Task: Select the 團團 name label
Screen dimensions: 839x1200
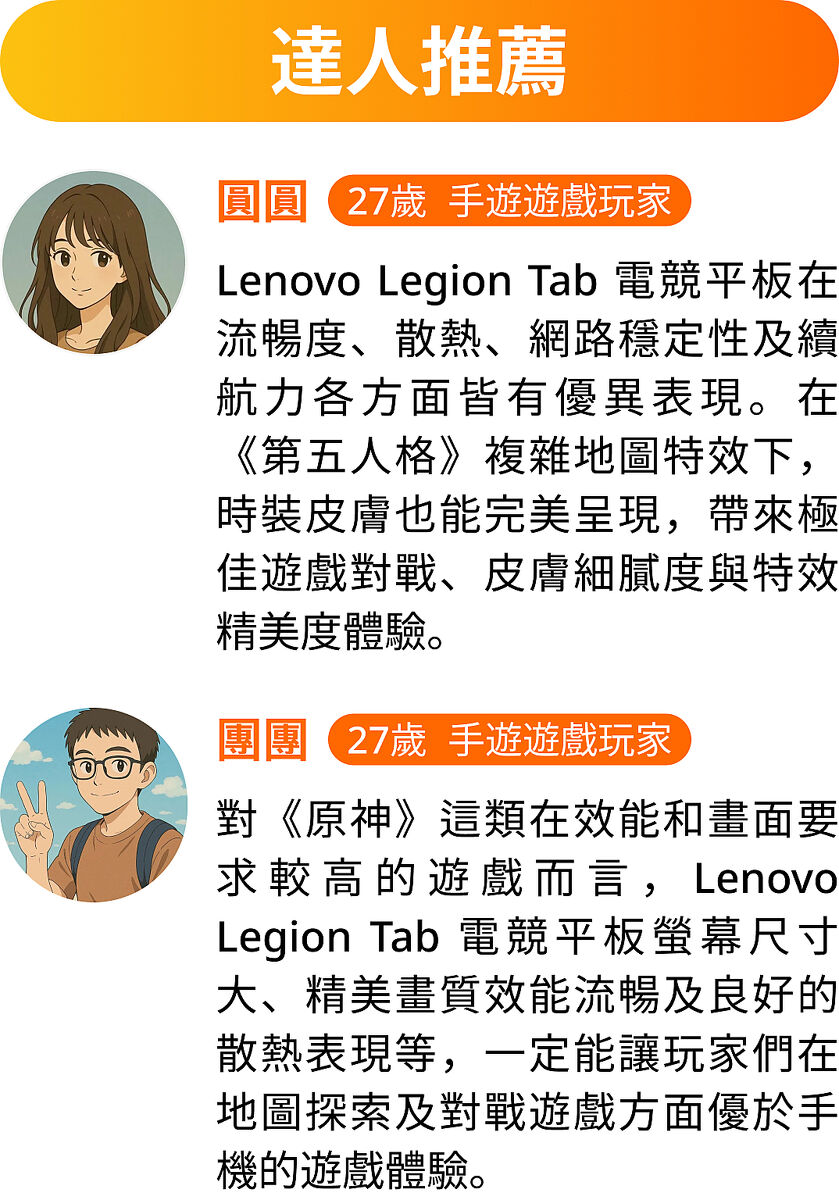Action: pos(262,740)
